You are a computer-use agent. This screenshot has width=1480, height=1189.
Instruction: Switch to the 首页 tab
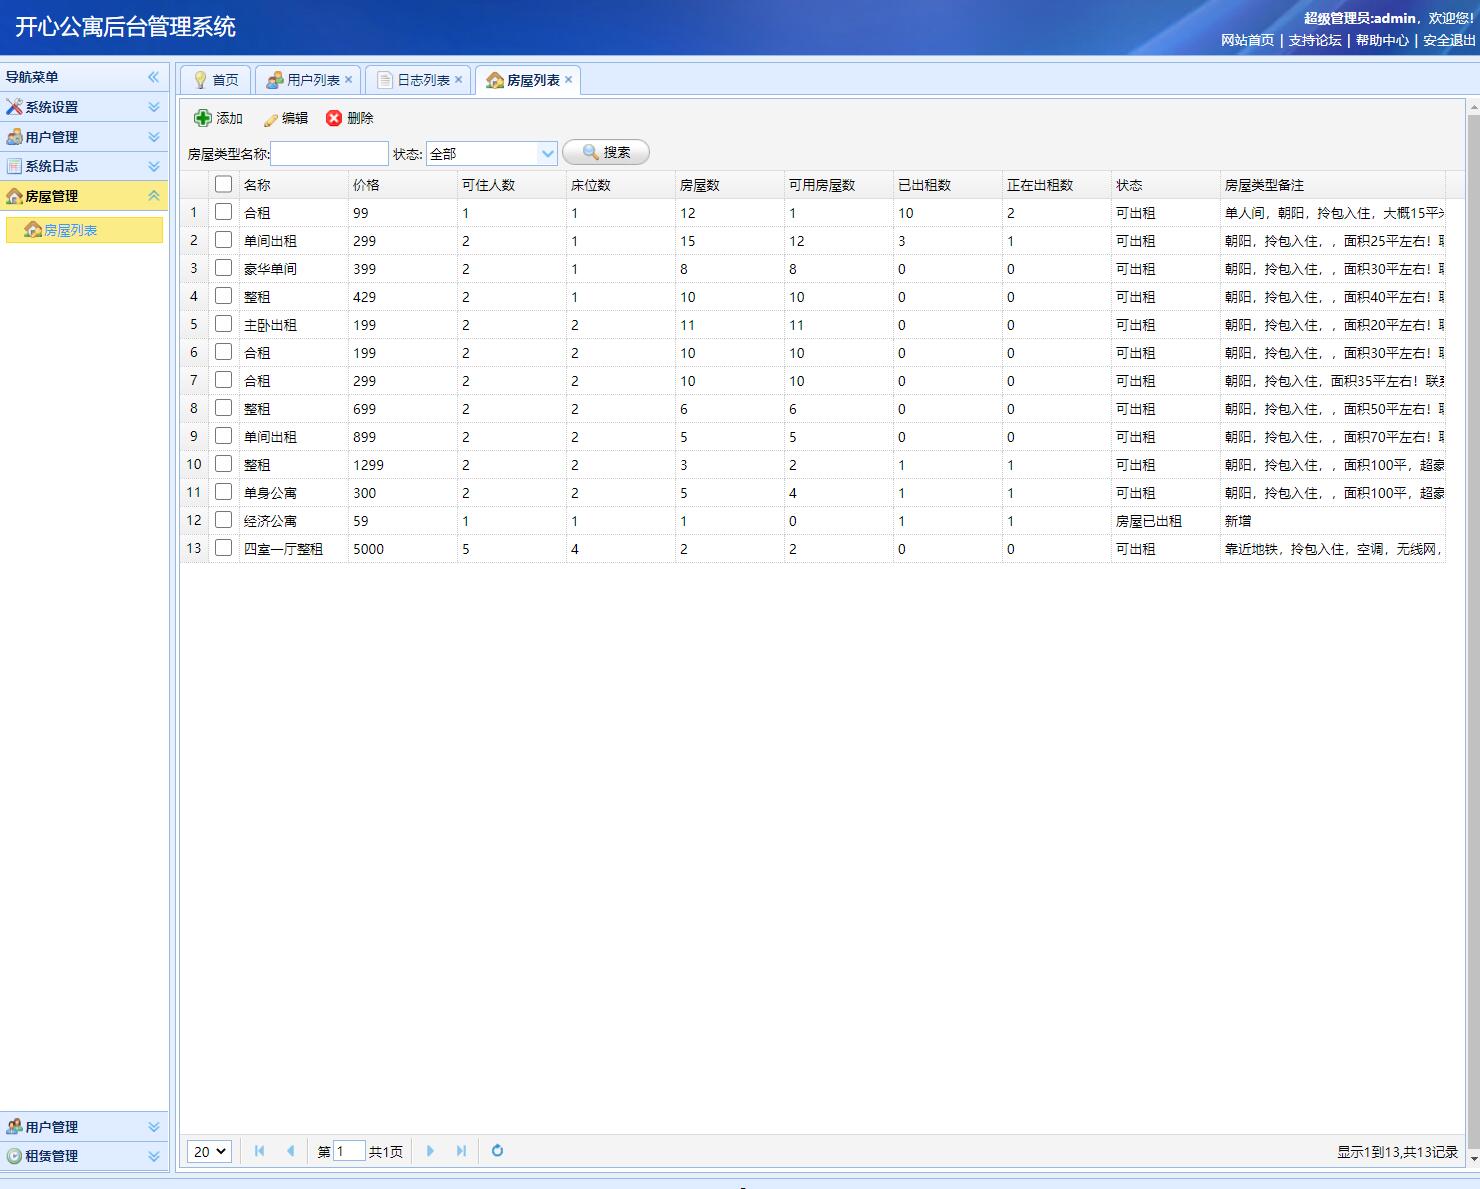(x=216, y=80)
